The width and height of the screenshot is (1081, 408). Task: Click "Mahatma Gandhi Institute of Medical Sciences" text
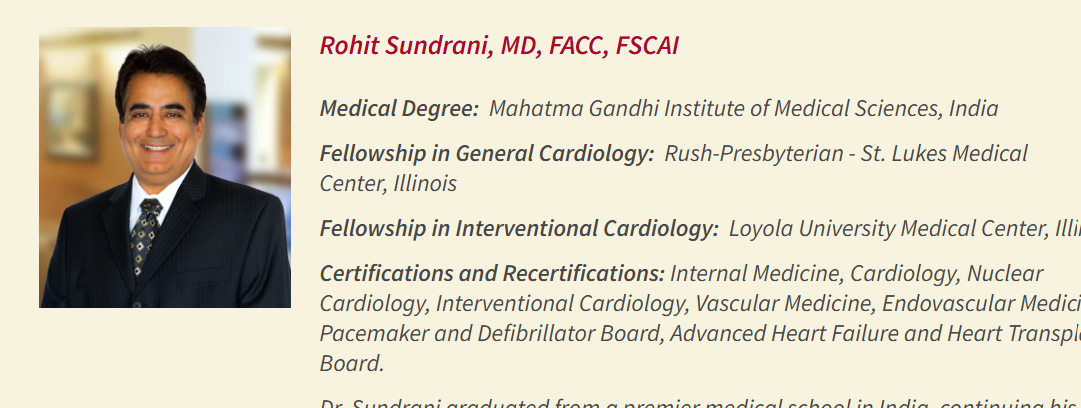coord(716,109)
